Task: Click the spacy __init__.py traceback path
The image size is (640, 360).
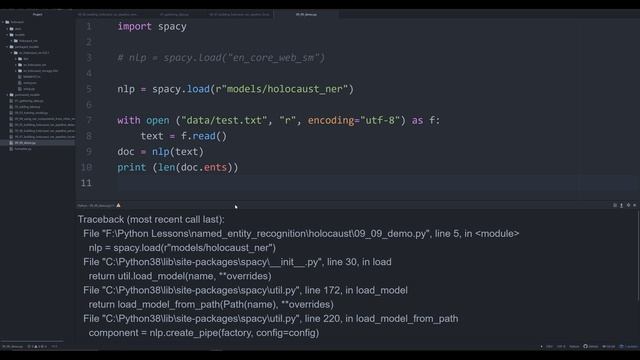Action: [212, 262]
